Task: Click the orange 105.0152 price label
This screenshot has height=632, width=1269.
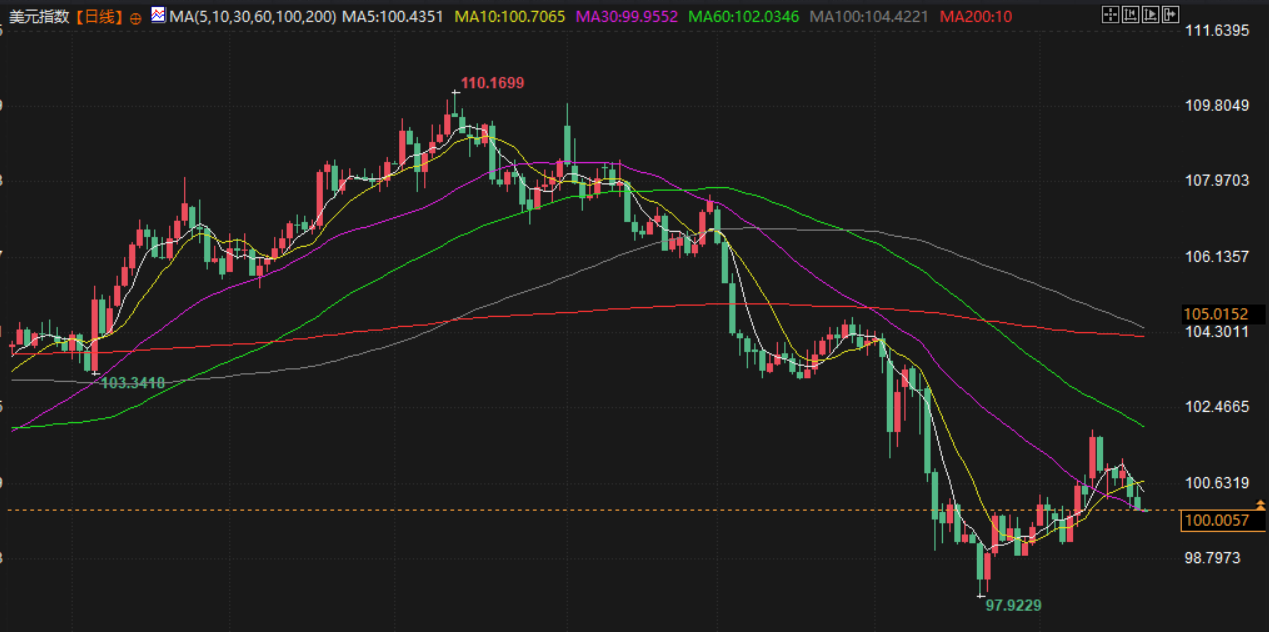Action: coord(1216,314)
